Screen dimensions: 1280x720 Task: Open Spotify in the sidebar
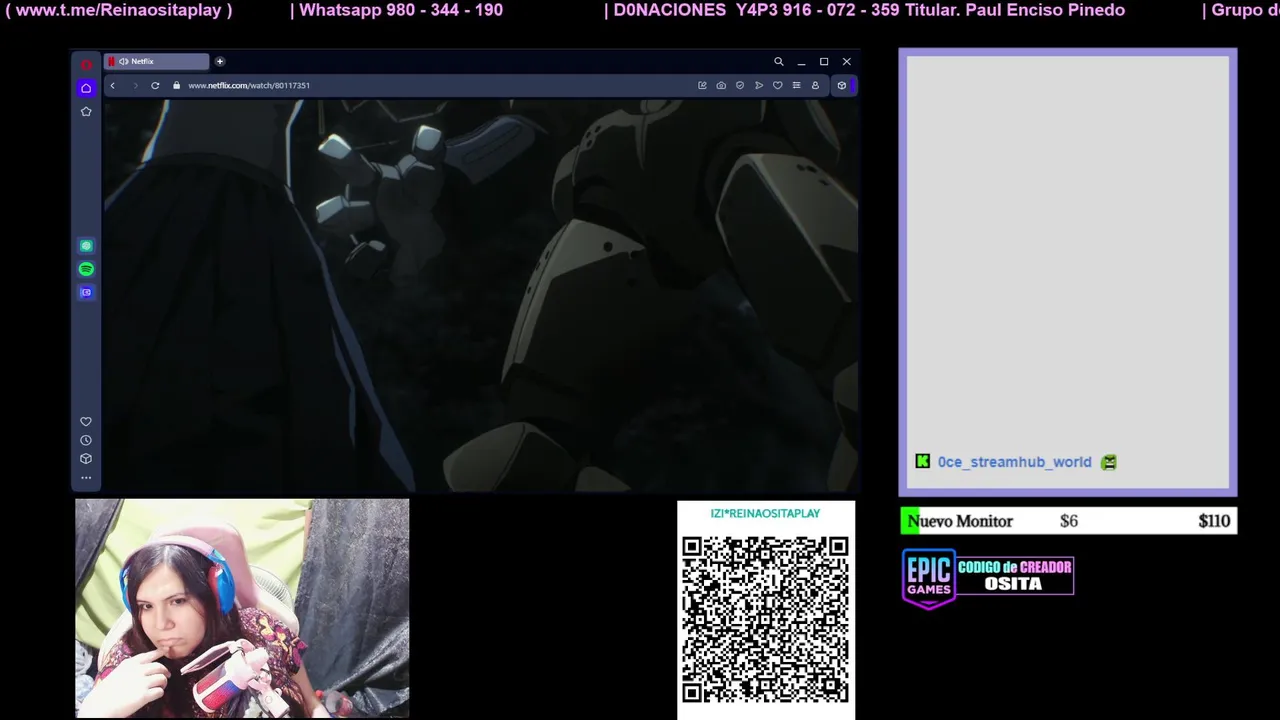coord(86,269)
